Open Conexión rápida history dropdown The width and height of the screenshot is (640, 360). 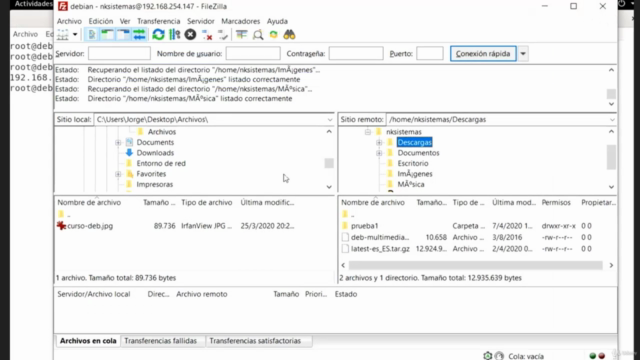pyautogui.click(x=523, y=53)
